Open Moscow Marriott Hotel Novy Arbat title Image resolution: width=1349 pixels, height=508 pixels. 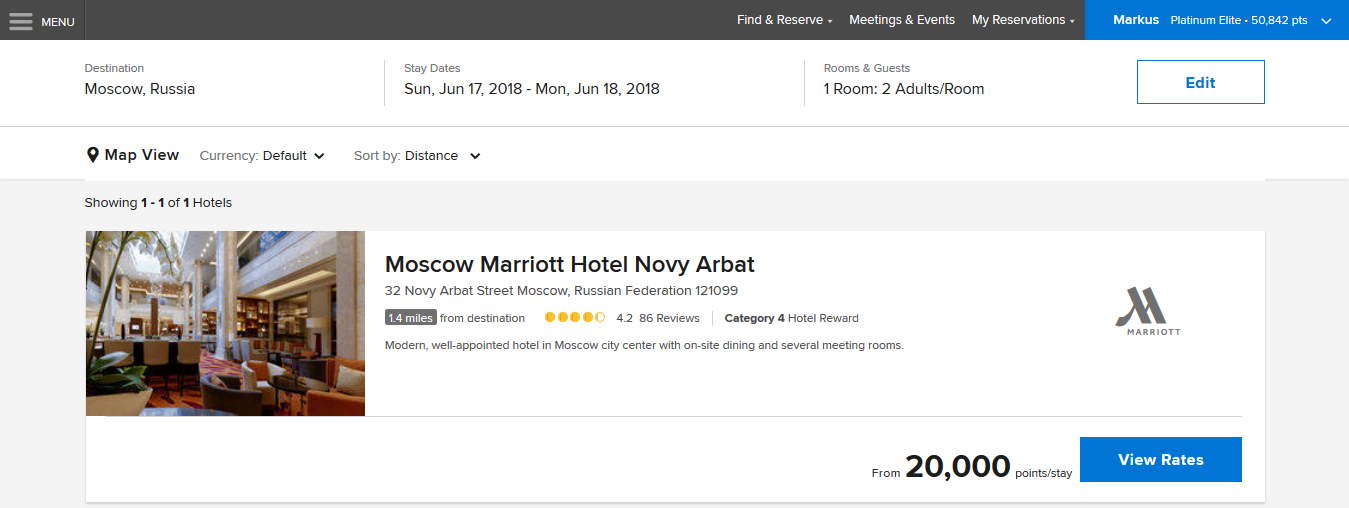[x=569, y=264]
